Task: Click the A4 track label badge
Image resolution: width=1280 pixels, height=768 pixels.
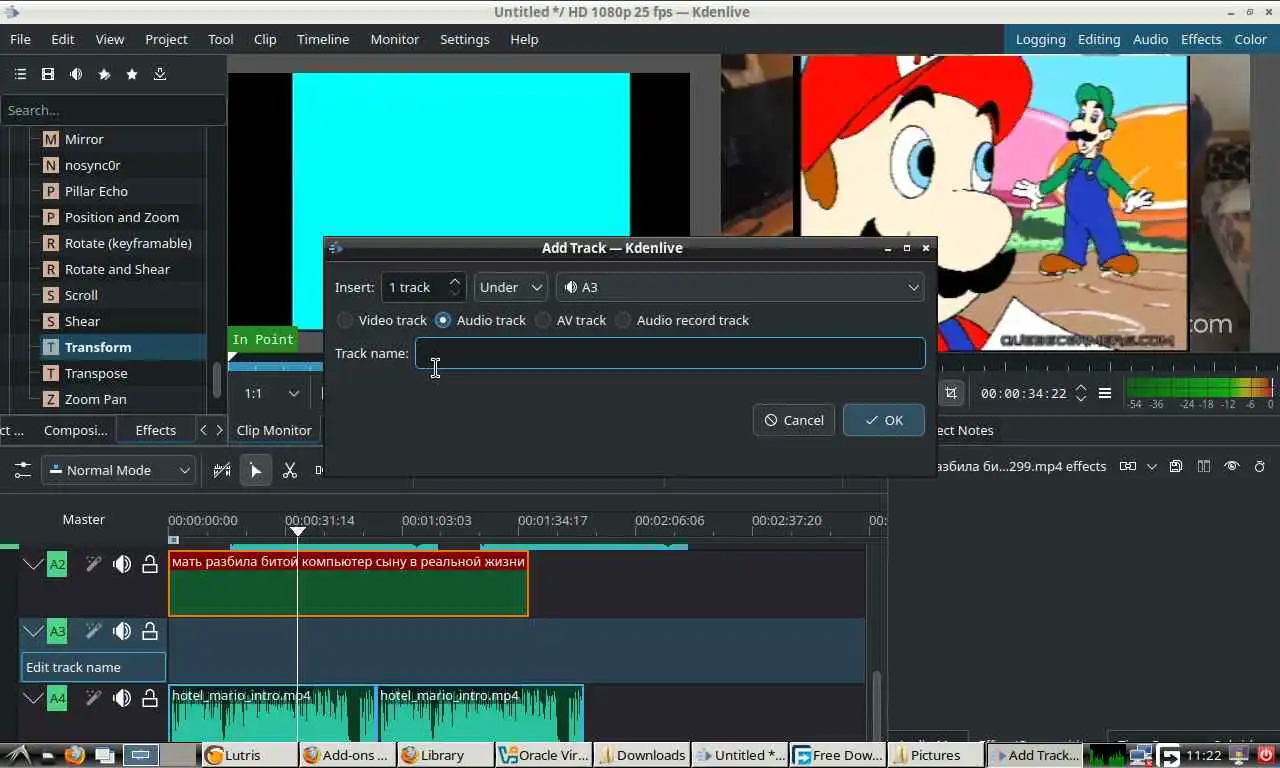Action: [x=57, y=698]
